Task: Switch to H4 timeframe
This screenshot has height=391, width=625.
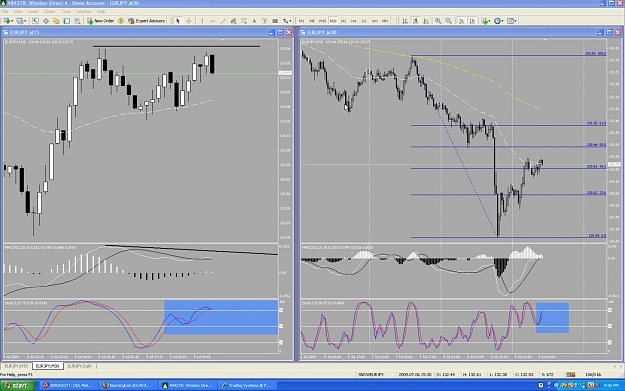Action: (x=354, y=21)
